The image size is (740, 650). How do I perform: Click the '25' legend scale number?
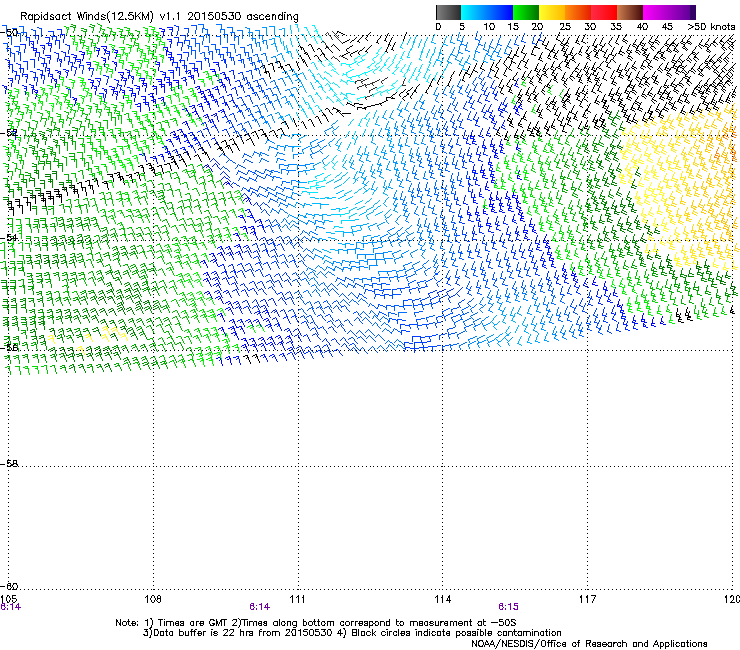[x=564, y=27]
